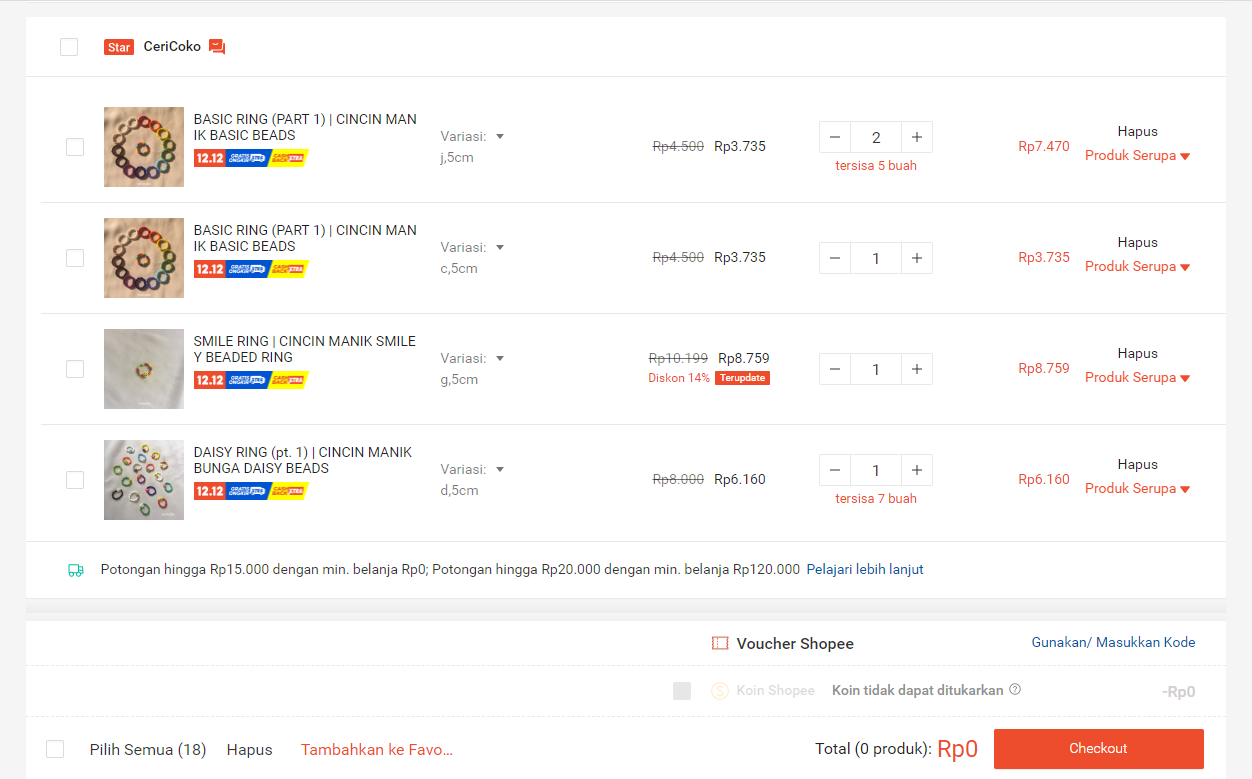Click Hapus for DAISY RING

point(1138,464)
